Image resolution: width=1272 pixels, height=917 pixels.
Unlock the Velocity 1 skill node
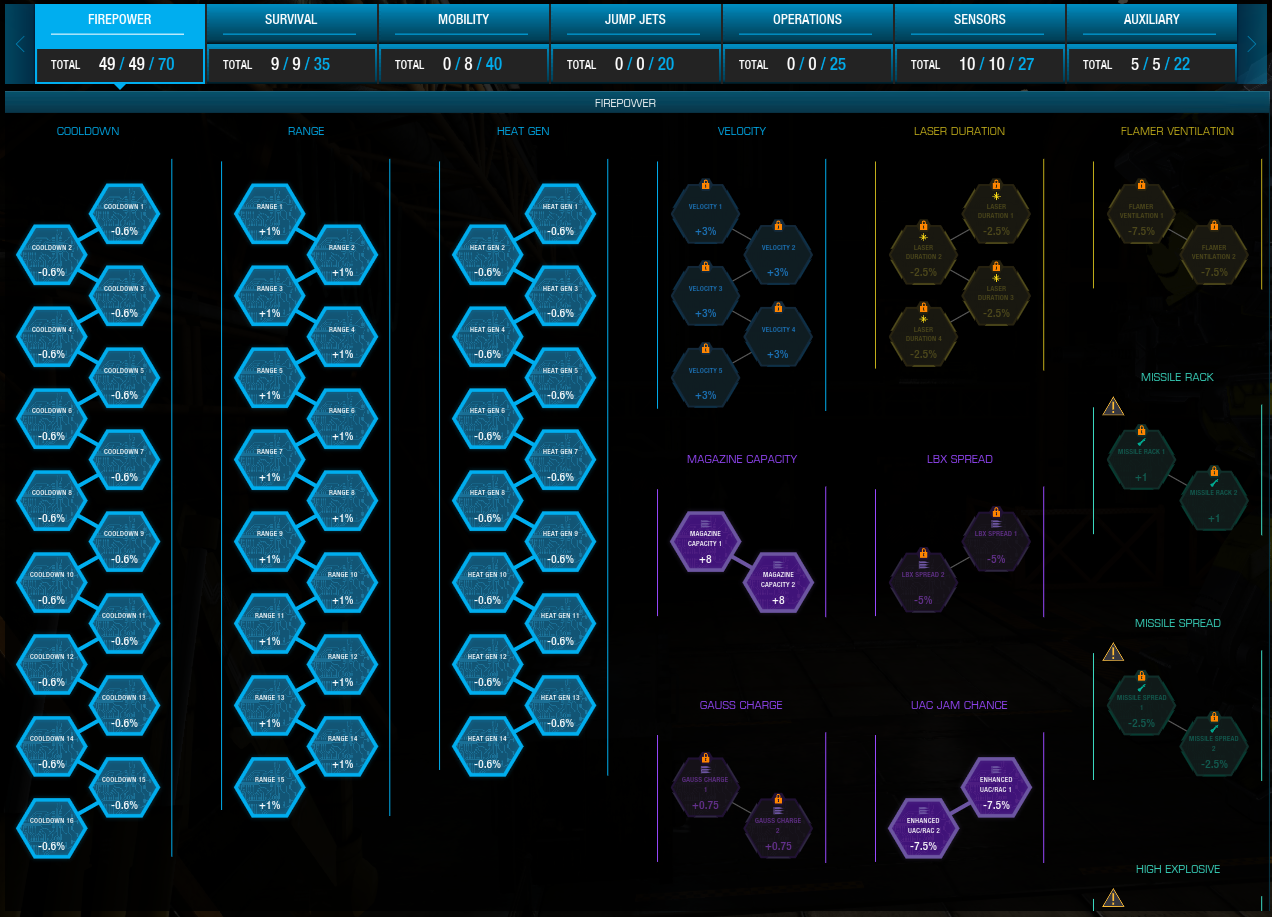click(705, 216)
